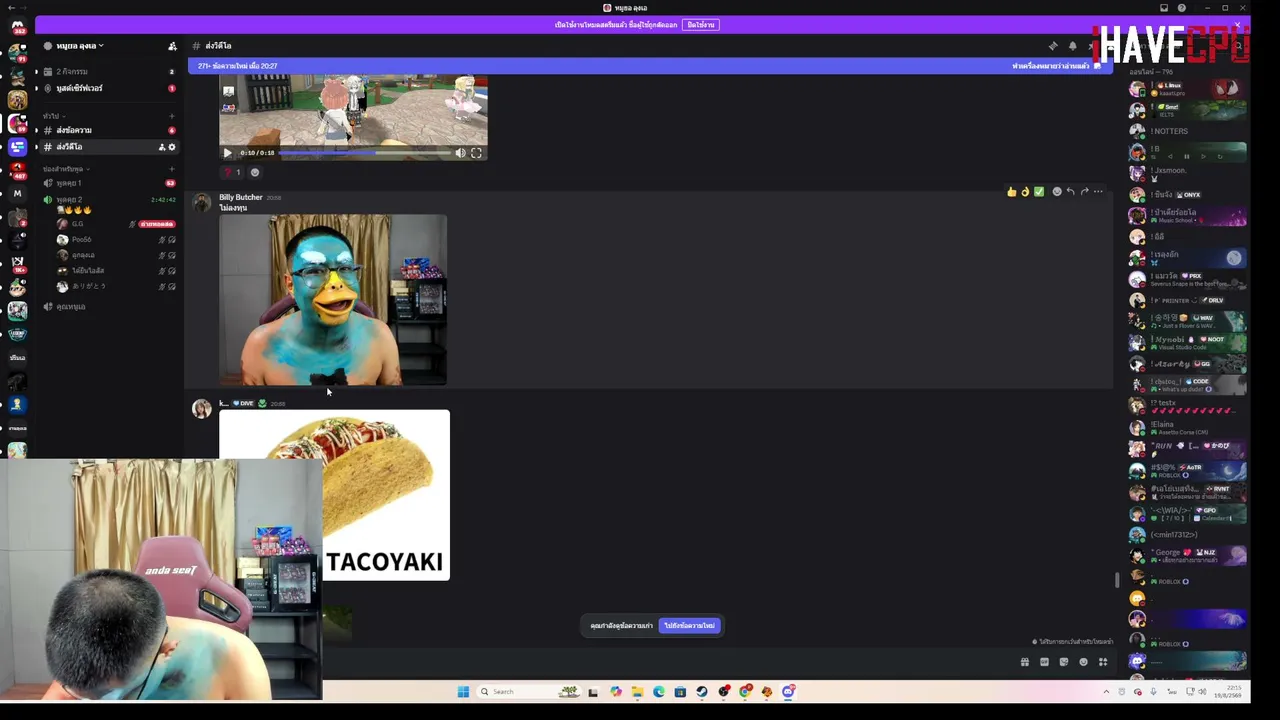Open threads icon in channel header
Image resolution: width=1280 pixels, height=720 pixels.
(x=1053, y=46)
